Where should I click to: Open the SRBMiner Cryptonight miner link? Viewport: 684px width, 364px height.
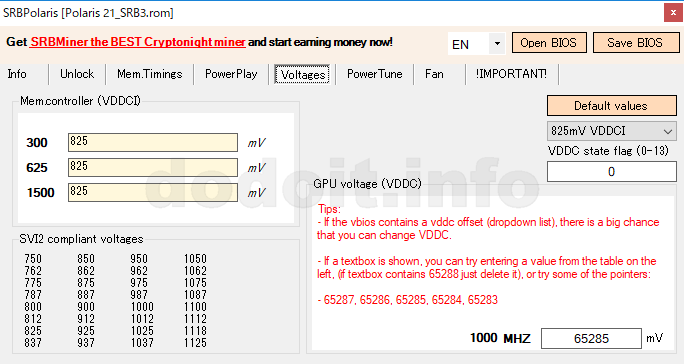coord(138,42)
